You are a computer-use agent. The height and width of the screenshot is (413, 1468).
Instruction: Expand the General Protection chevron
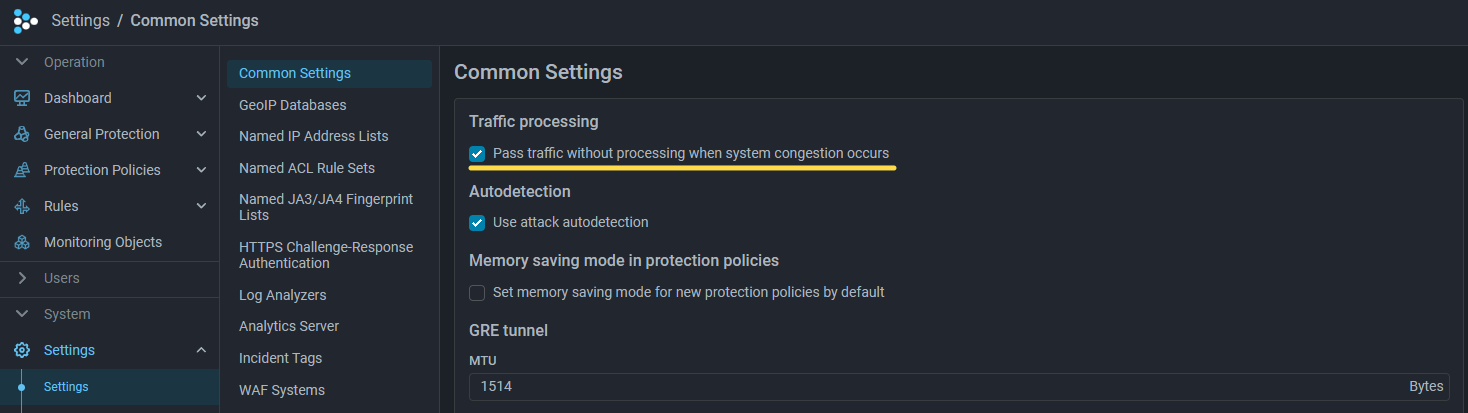point(201,134)
